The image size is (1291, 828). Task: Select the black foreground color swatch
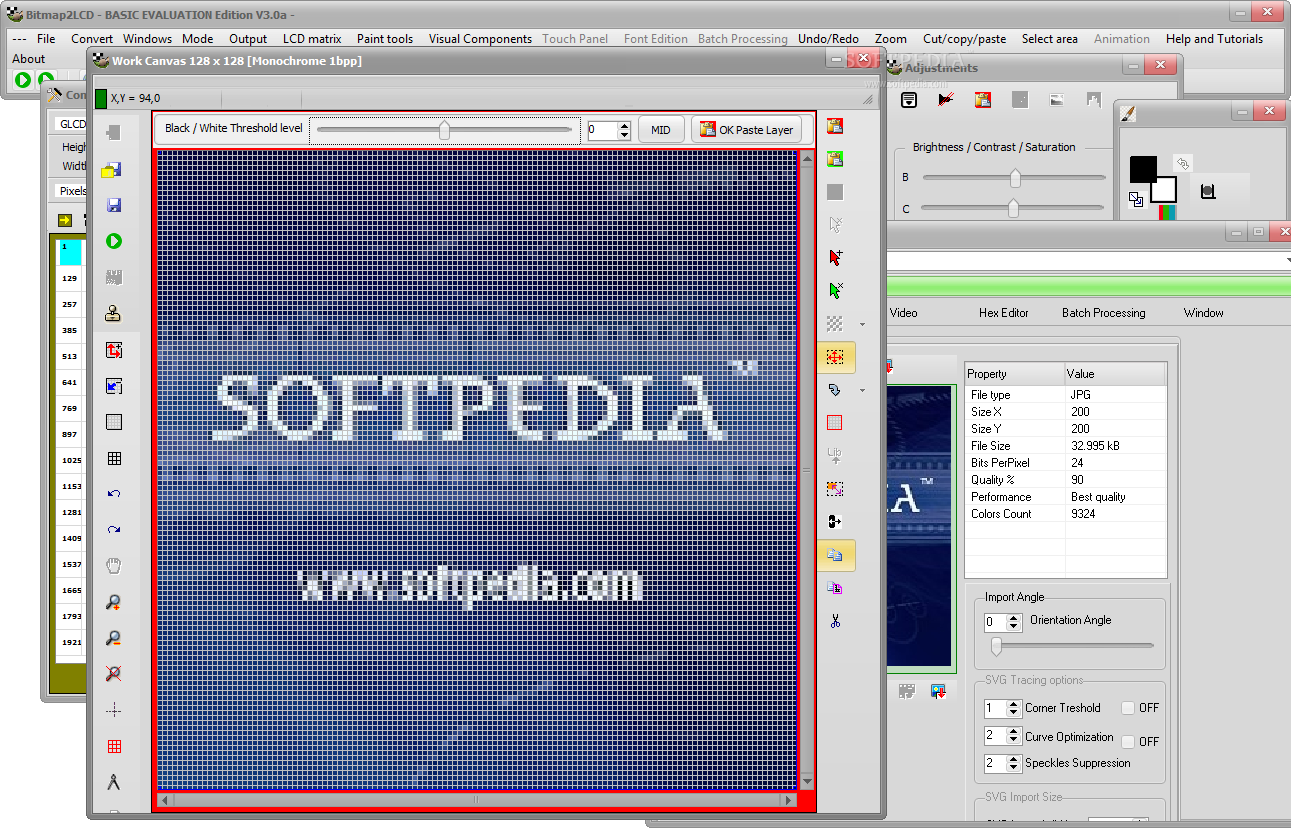(x=1143, y=169)
